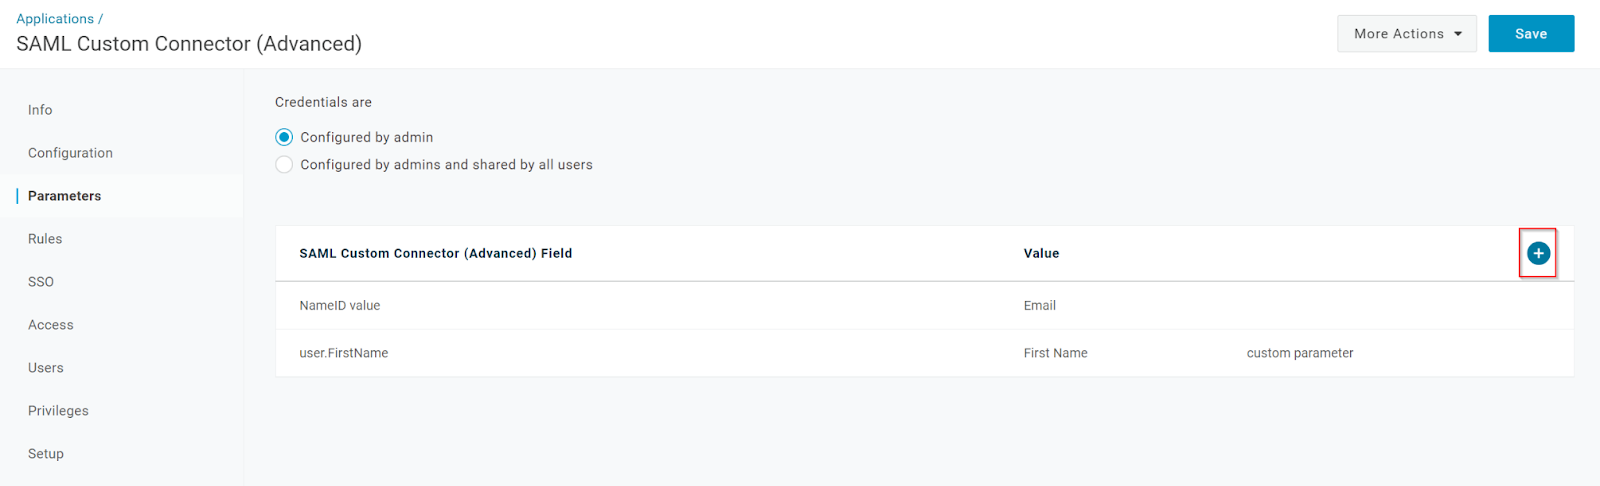Image resolution: width=1600 pixels, height=486 pixels.
Task: Open the Privileges tab
Action: tap(58, 411)
